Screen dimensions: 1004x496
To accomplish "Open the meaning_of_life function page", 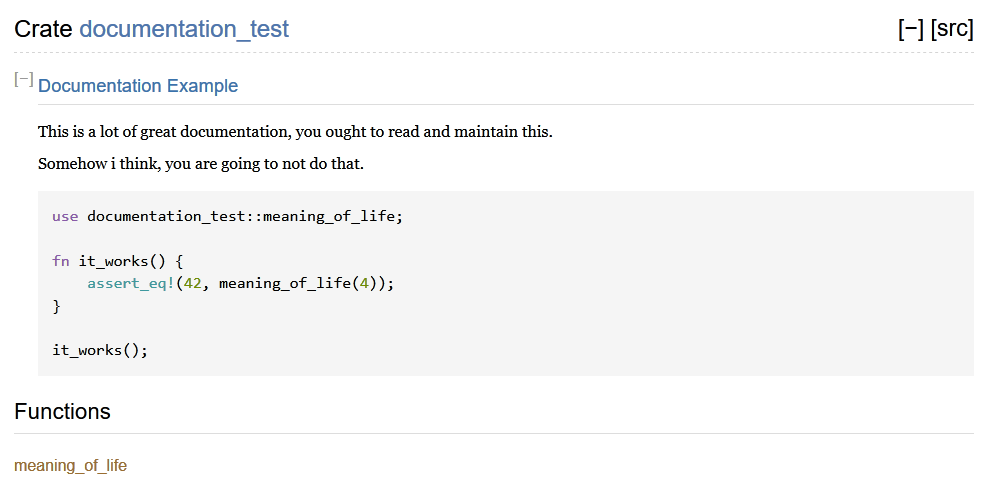I will click(71, 465).
